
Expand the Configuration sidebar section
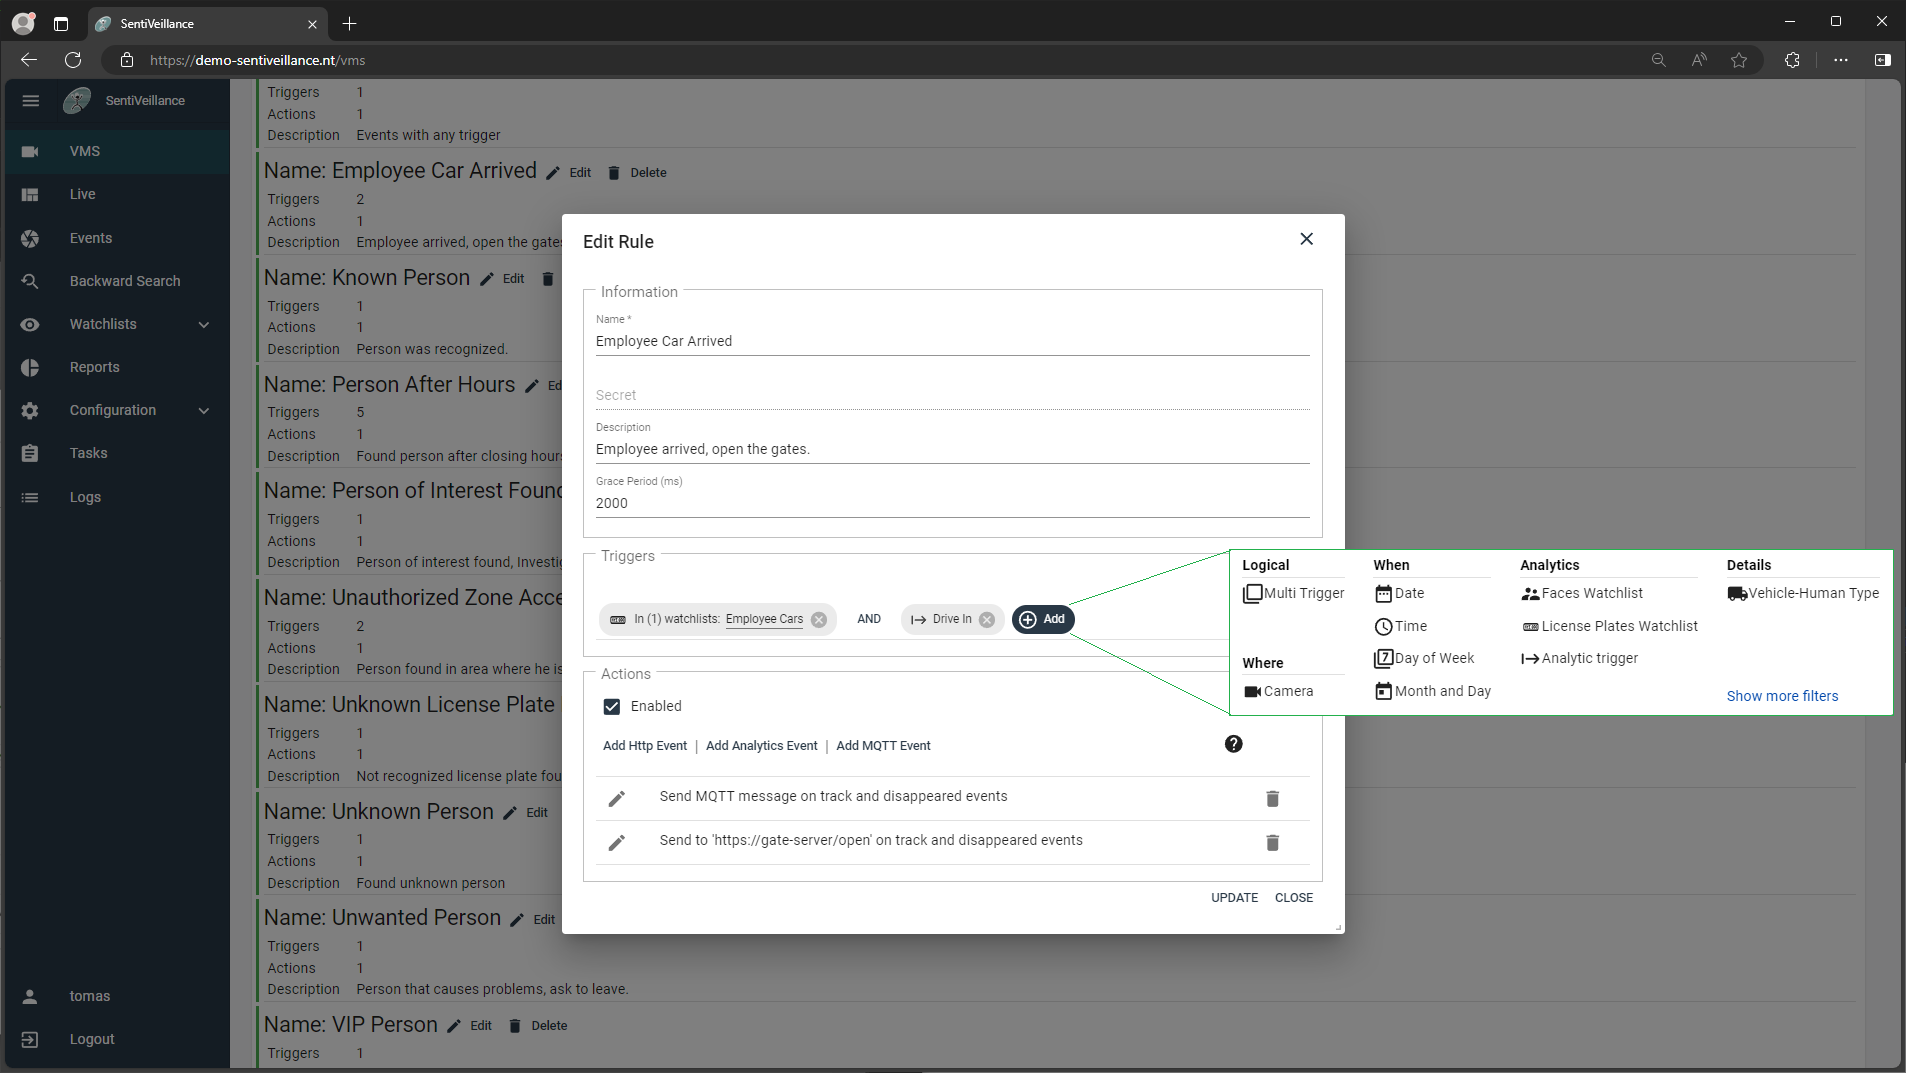[117, 410]
